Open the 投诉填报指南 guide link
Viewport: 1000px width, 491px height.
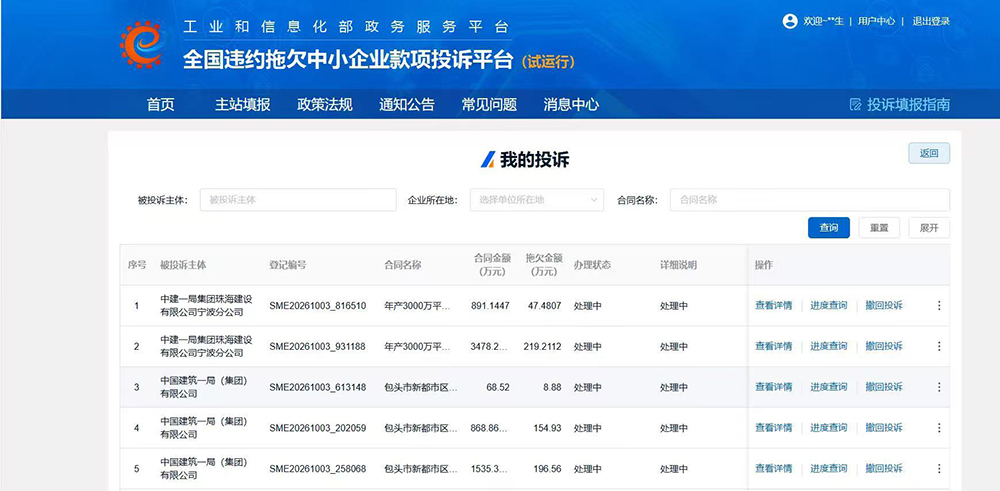[908, 105]
